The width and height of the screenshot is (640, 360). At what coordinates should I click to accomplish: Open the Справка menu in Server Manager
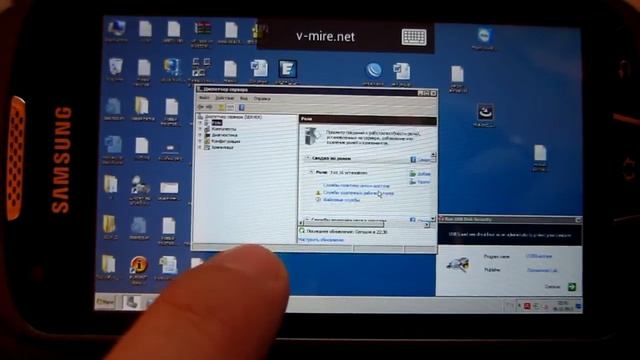tap(262, 98)
